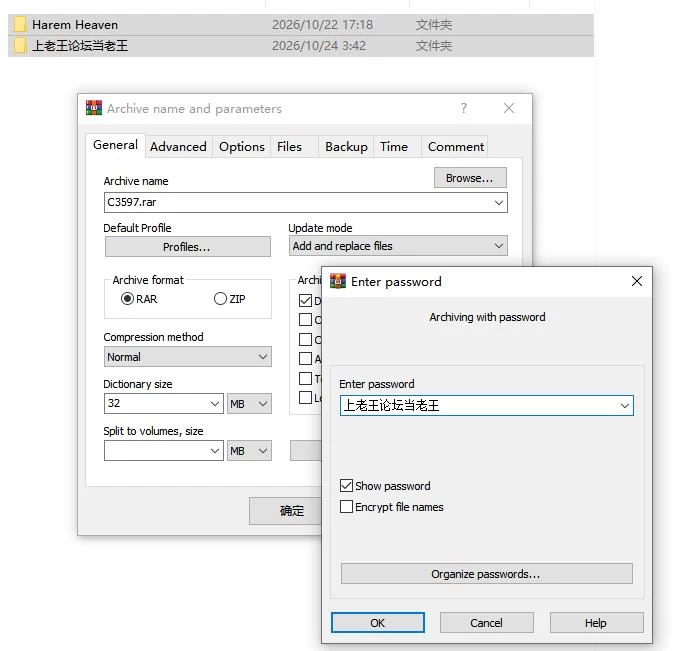Open the Comment tab
Screen dimensions: 676x651
click(456, 147)
